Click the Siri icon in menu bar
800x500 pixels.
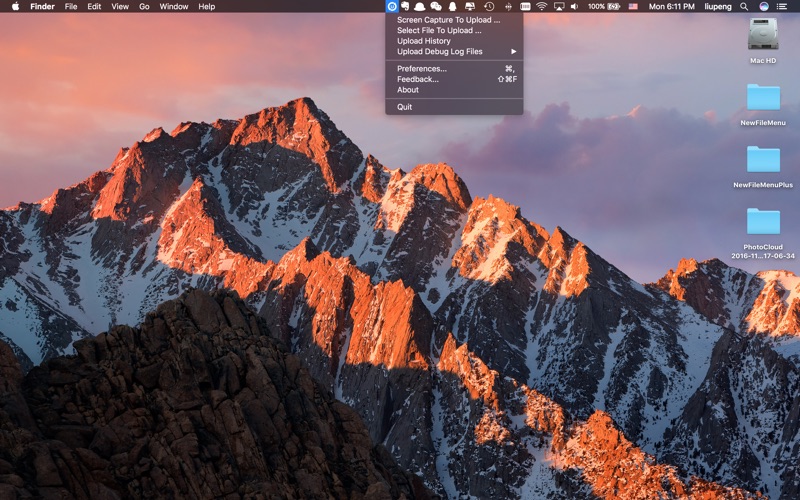click(x=764, y=7)
